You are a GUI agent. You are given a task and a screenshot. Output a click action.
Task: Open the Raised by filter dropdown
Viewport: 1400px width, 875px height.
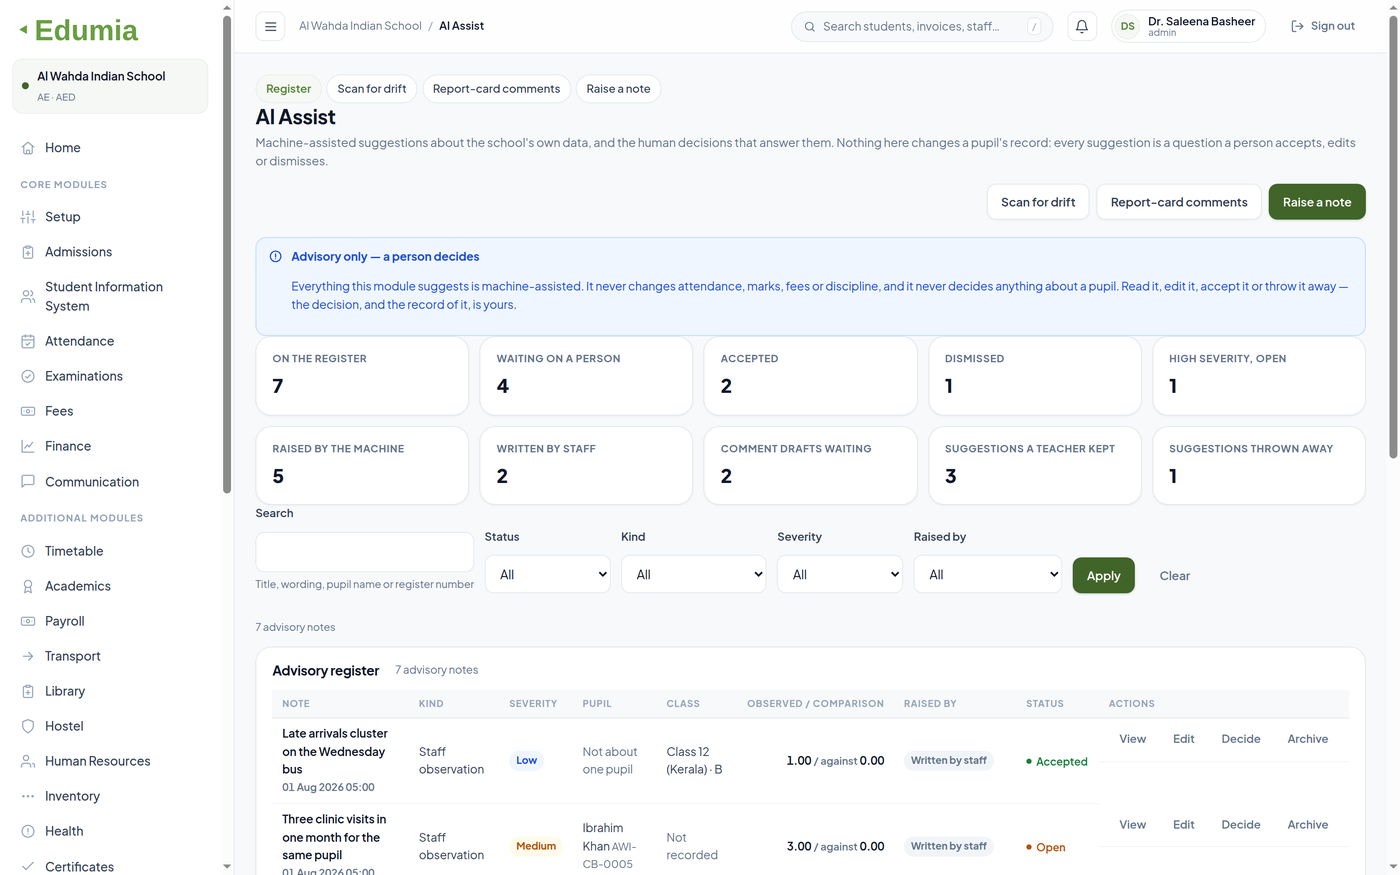988,574
